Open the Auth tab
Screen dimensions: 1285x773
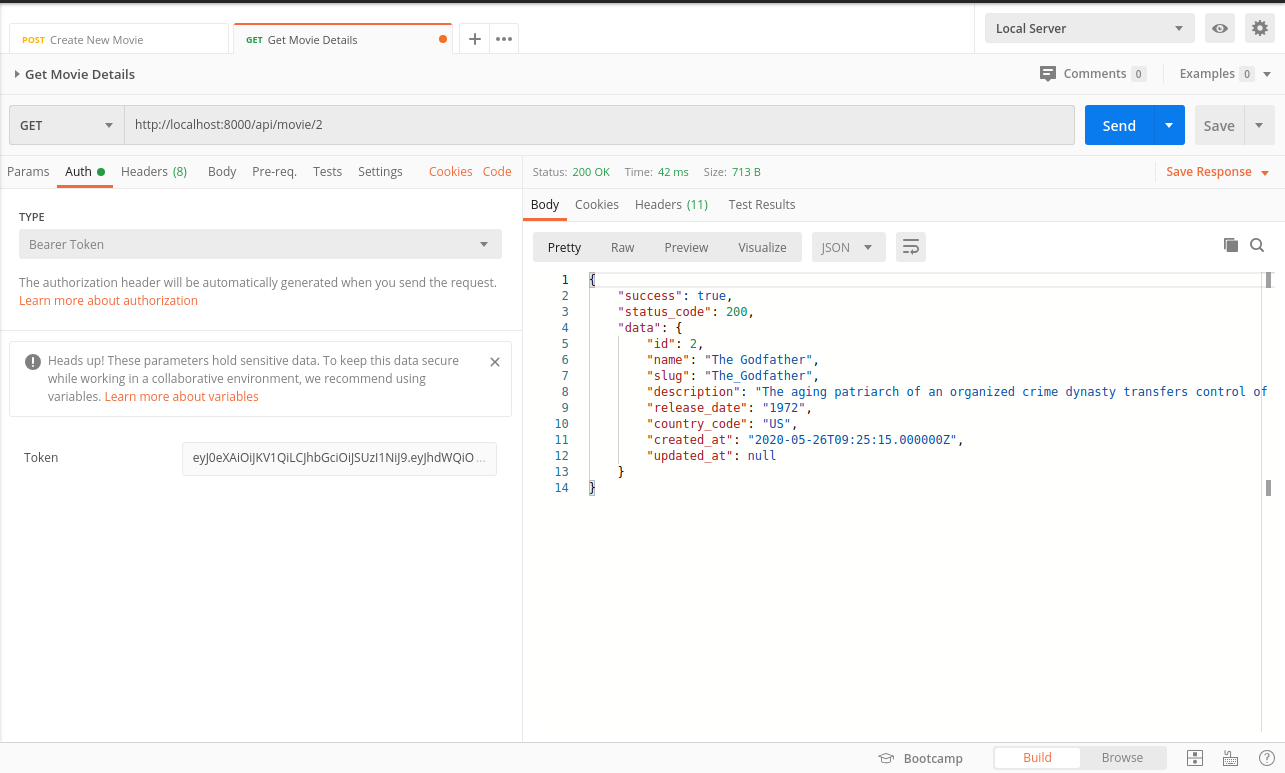pyautogui.click(x=84, y=171)
